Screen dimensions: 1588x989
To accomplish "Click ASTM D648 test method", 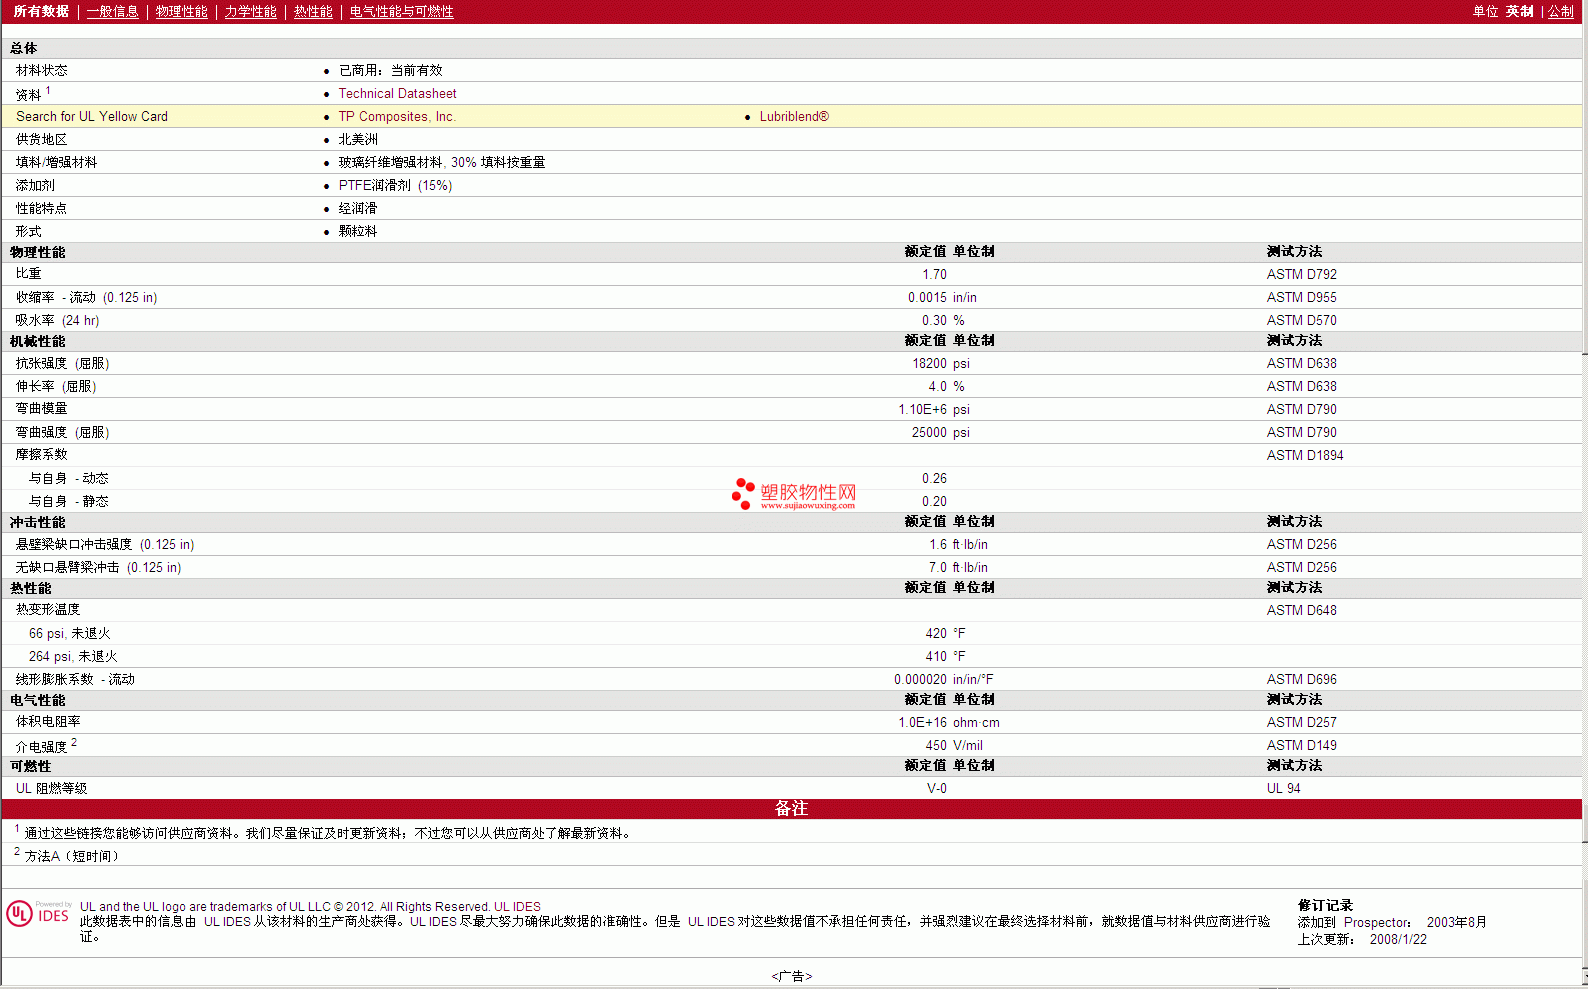I will [x=1301, y=610].
